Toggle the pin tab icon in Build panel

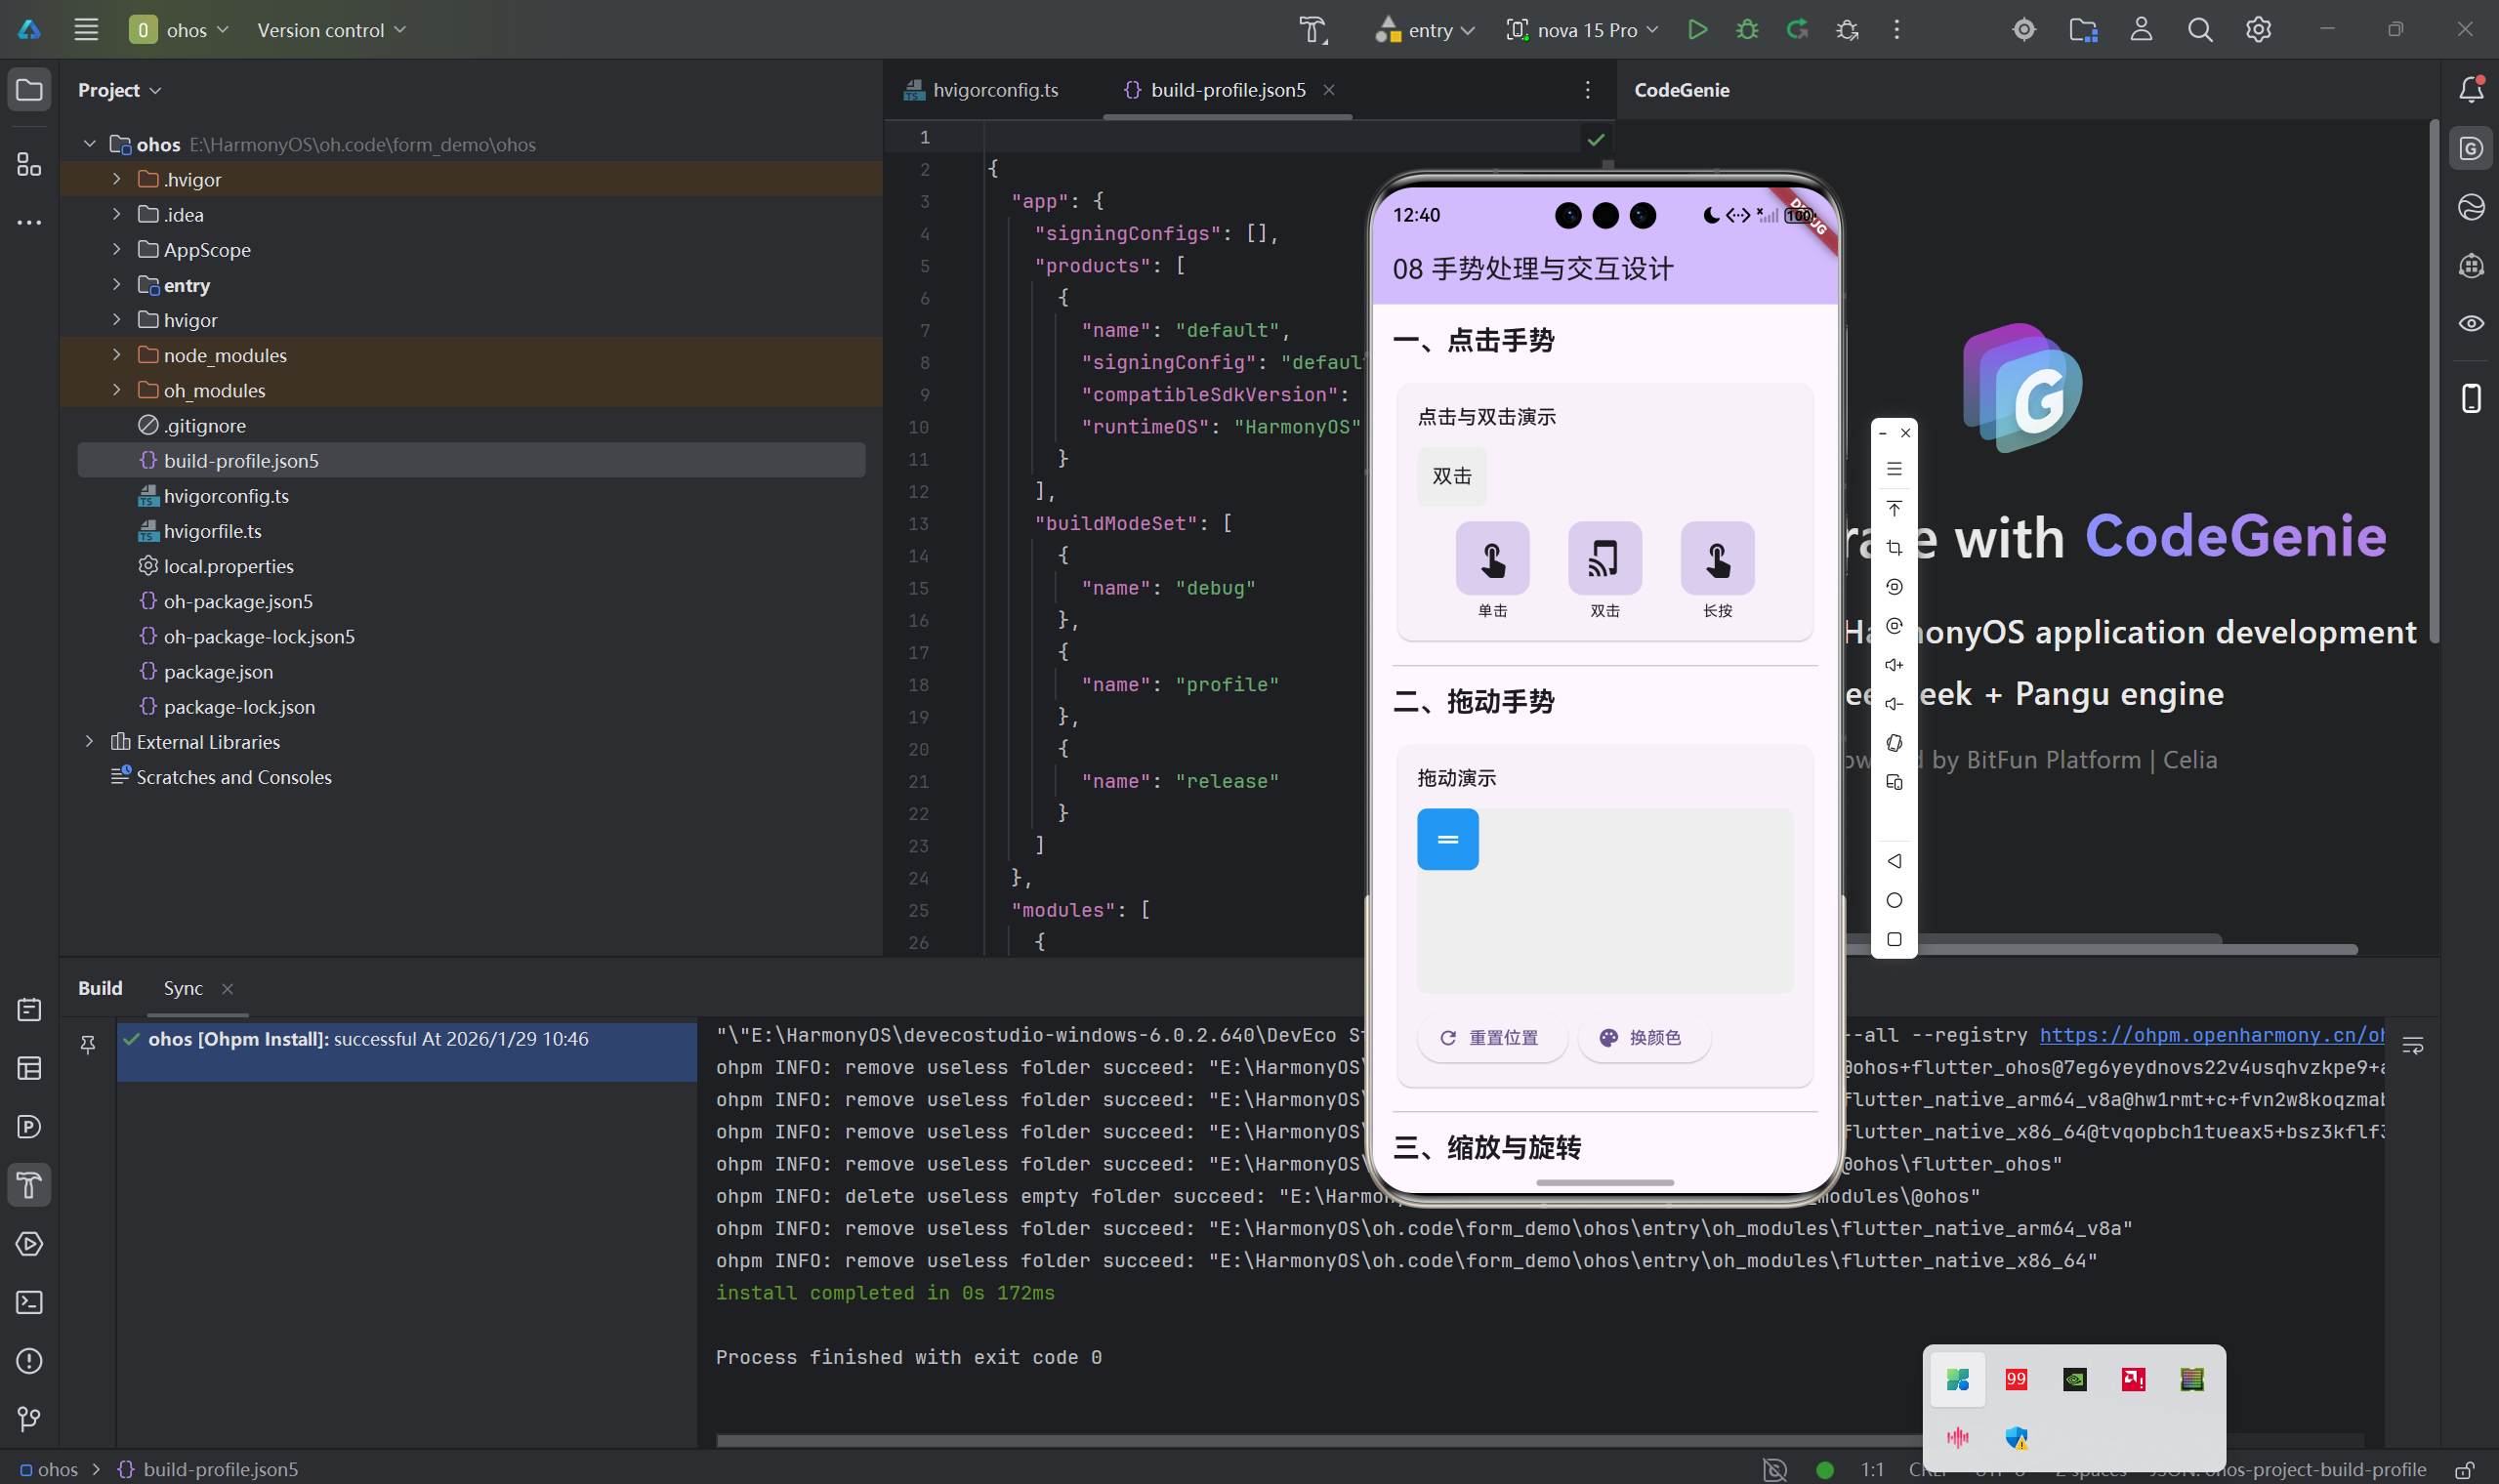[x=88, y=1045]
